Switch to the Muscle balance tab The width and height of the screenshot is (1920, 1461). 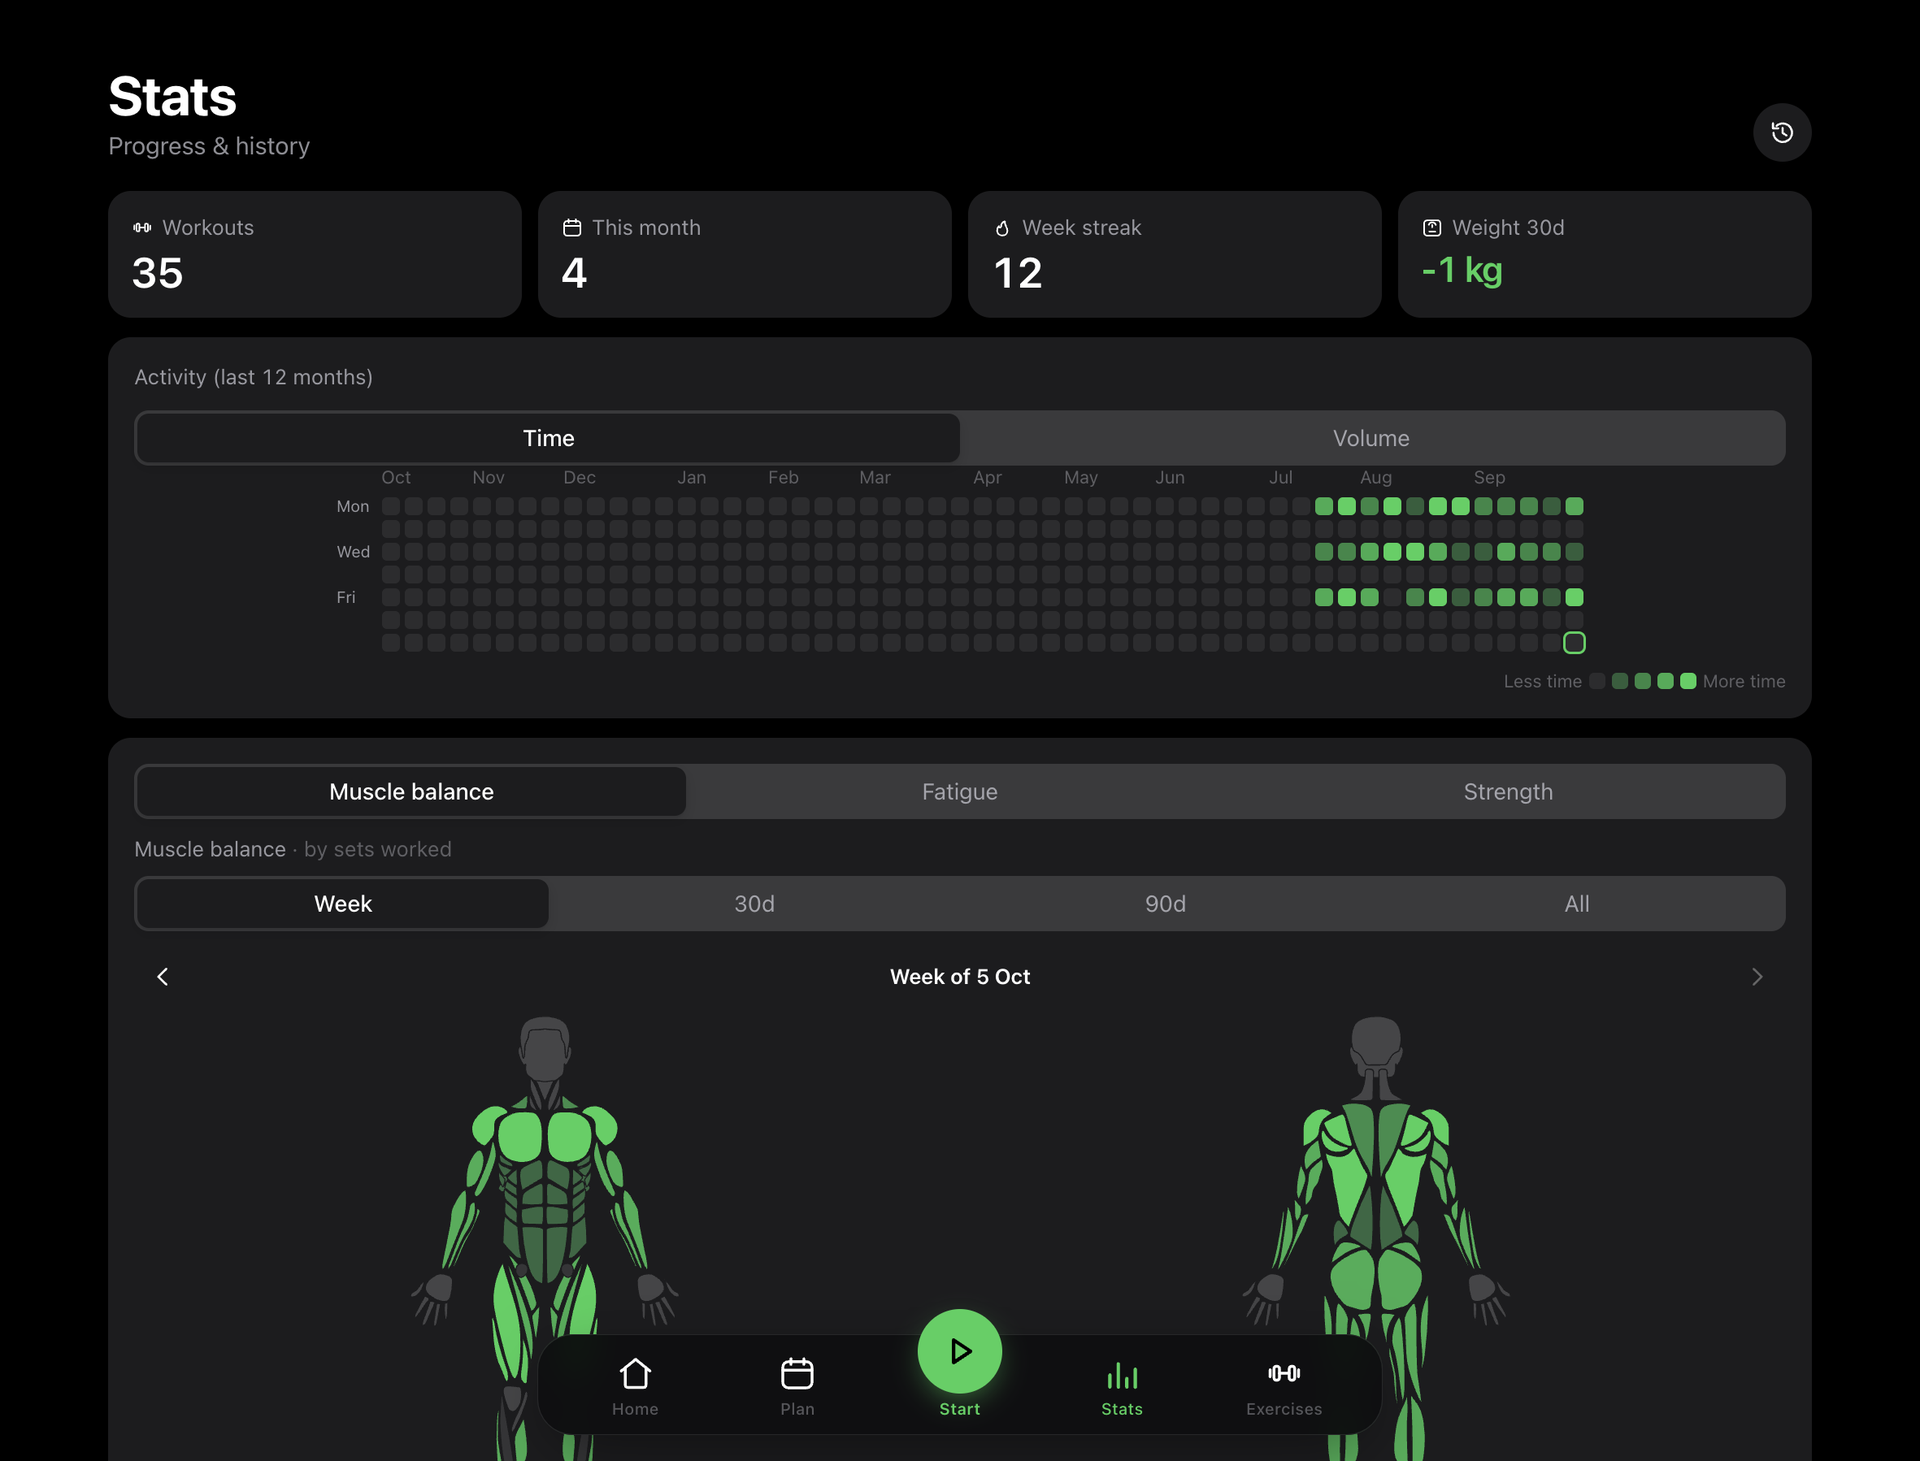tap(411, 792)
